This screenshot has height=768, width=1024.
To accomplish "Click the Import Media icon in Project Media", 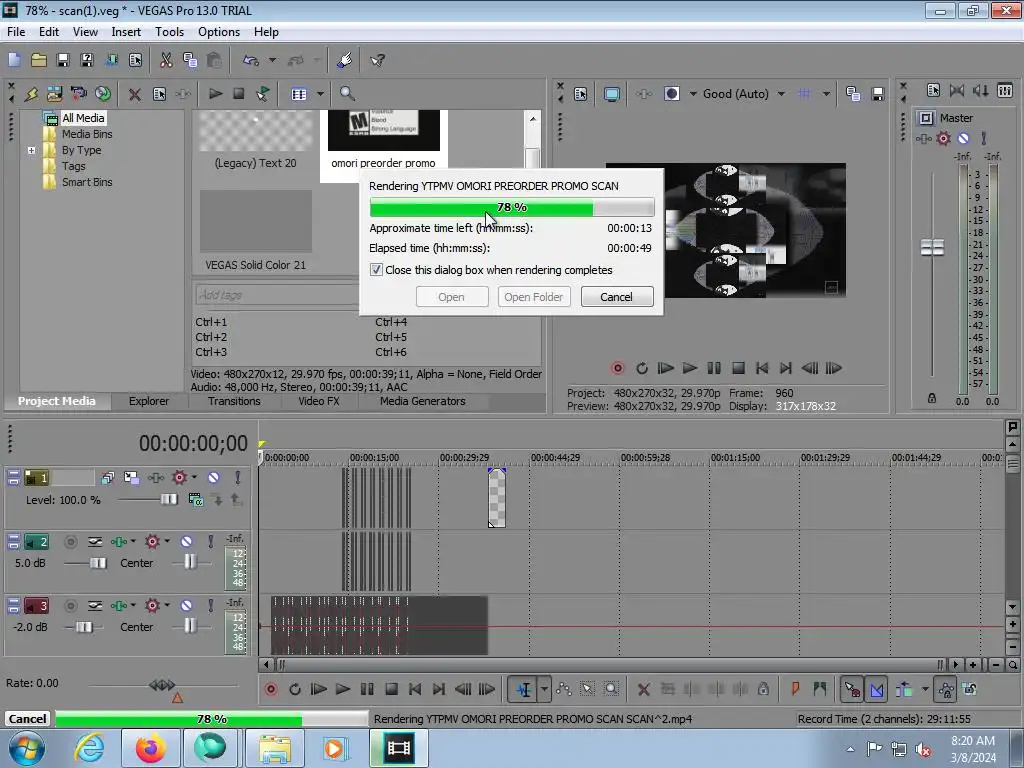I will coord(55,94).
